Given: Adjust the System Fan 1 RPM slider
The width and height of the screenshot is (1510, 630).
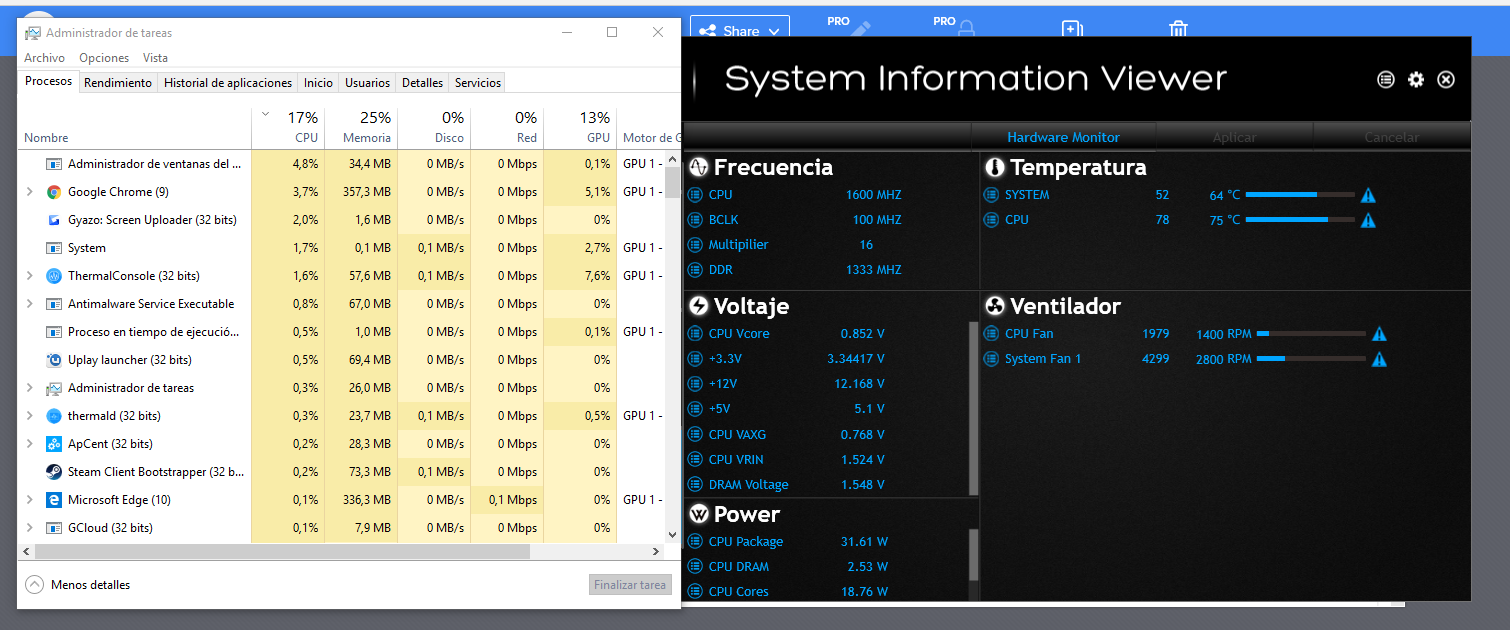Looking at the screenshot, I should 1311,359.
